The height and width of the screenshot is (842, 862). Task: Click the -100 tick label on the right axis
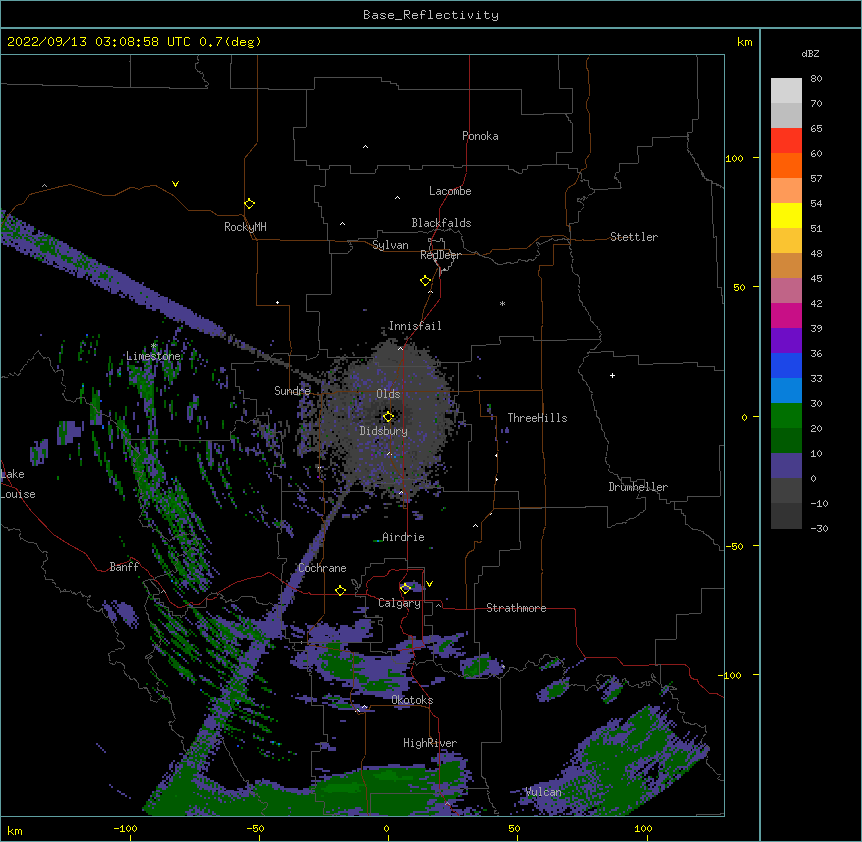[x=731, y=675]
